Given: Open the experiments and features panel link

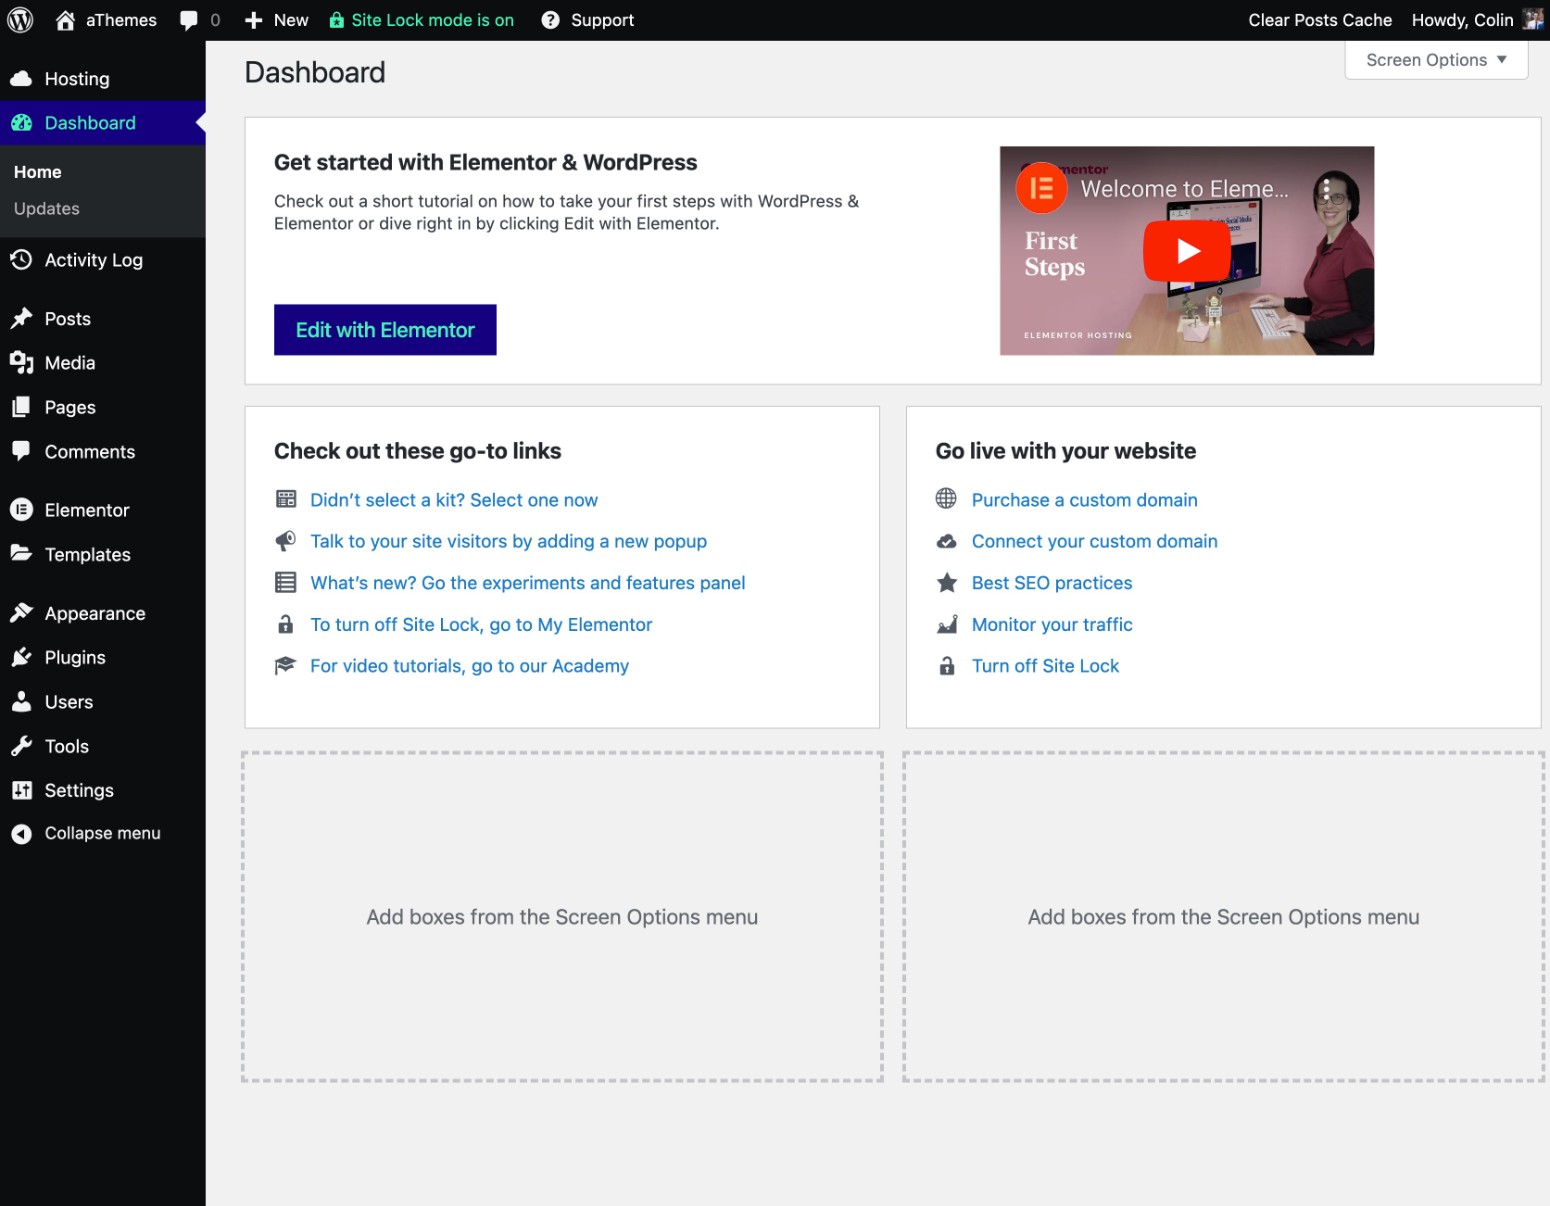Looking at the screenshot, I should point(528,583).
